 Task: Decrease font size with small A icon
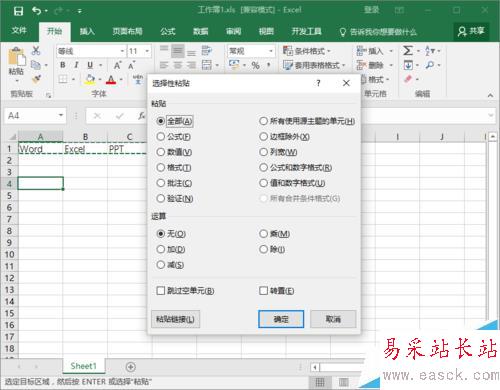pos(132,65)
